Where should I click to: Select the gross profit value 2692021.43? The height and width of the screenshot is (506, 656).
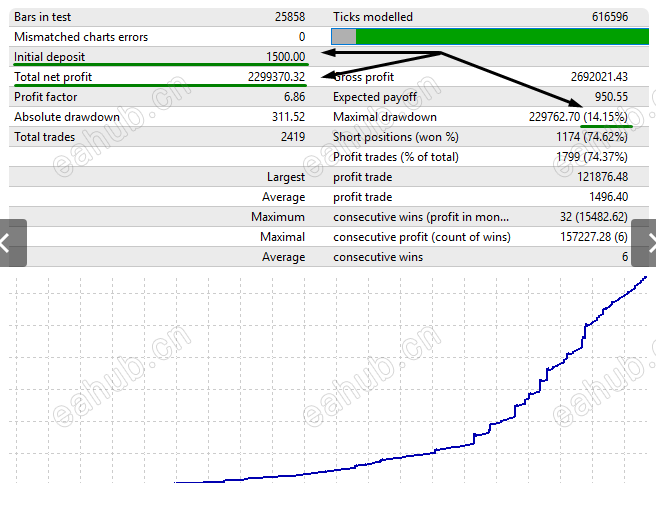point(599,77)
